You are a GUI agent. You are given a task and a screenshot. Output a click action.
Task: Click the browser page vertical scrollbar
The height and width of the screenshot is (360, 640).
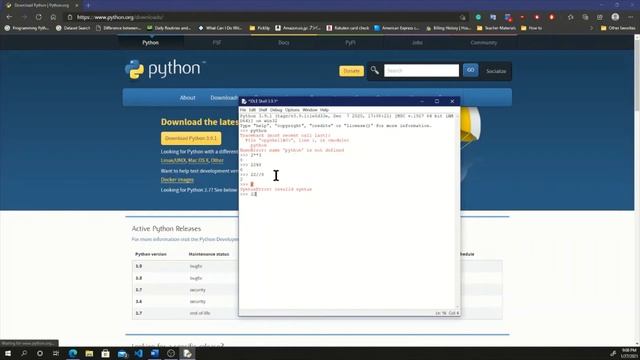click(637, 190)
